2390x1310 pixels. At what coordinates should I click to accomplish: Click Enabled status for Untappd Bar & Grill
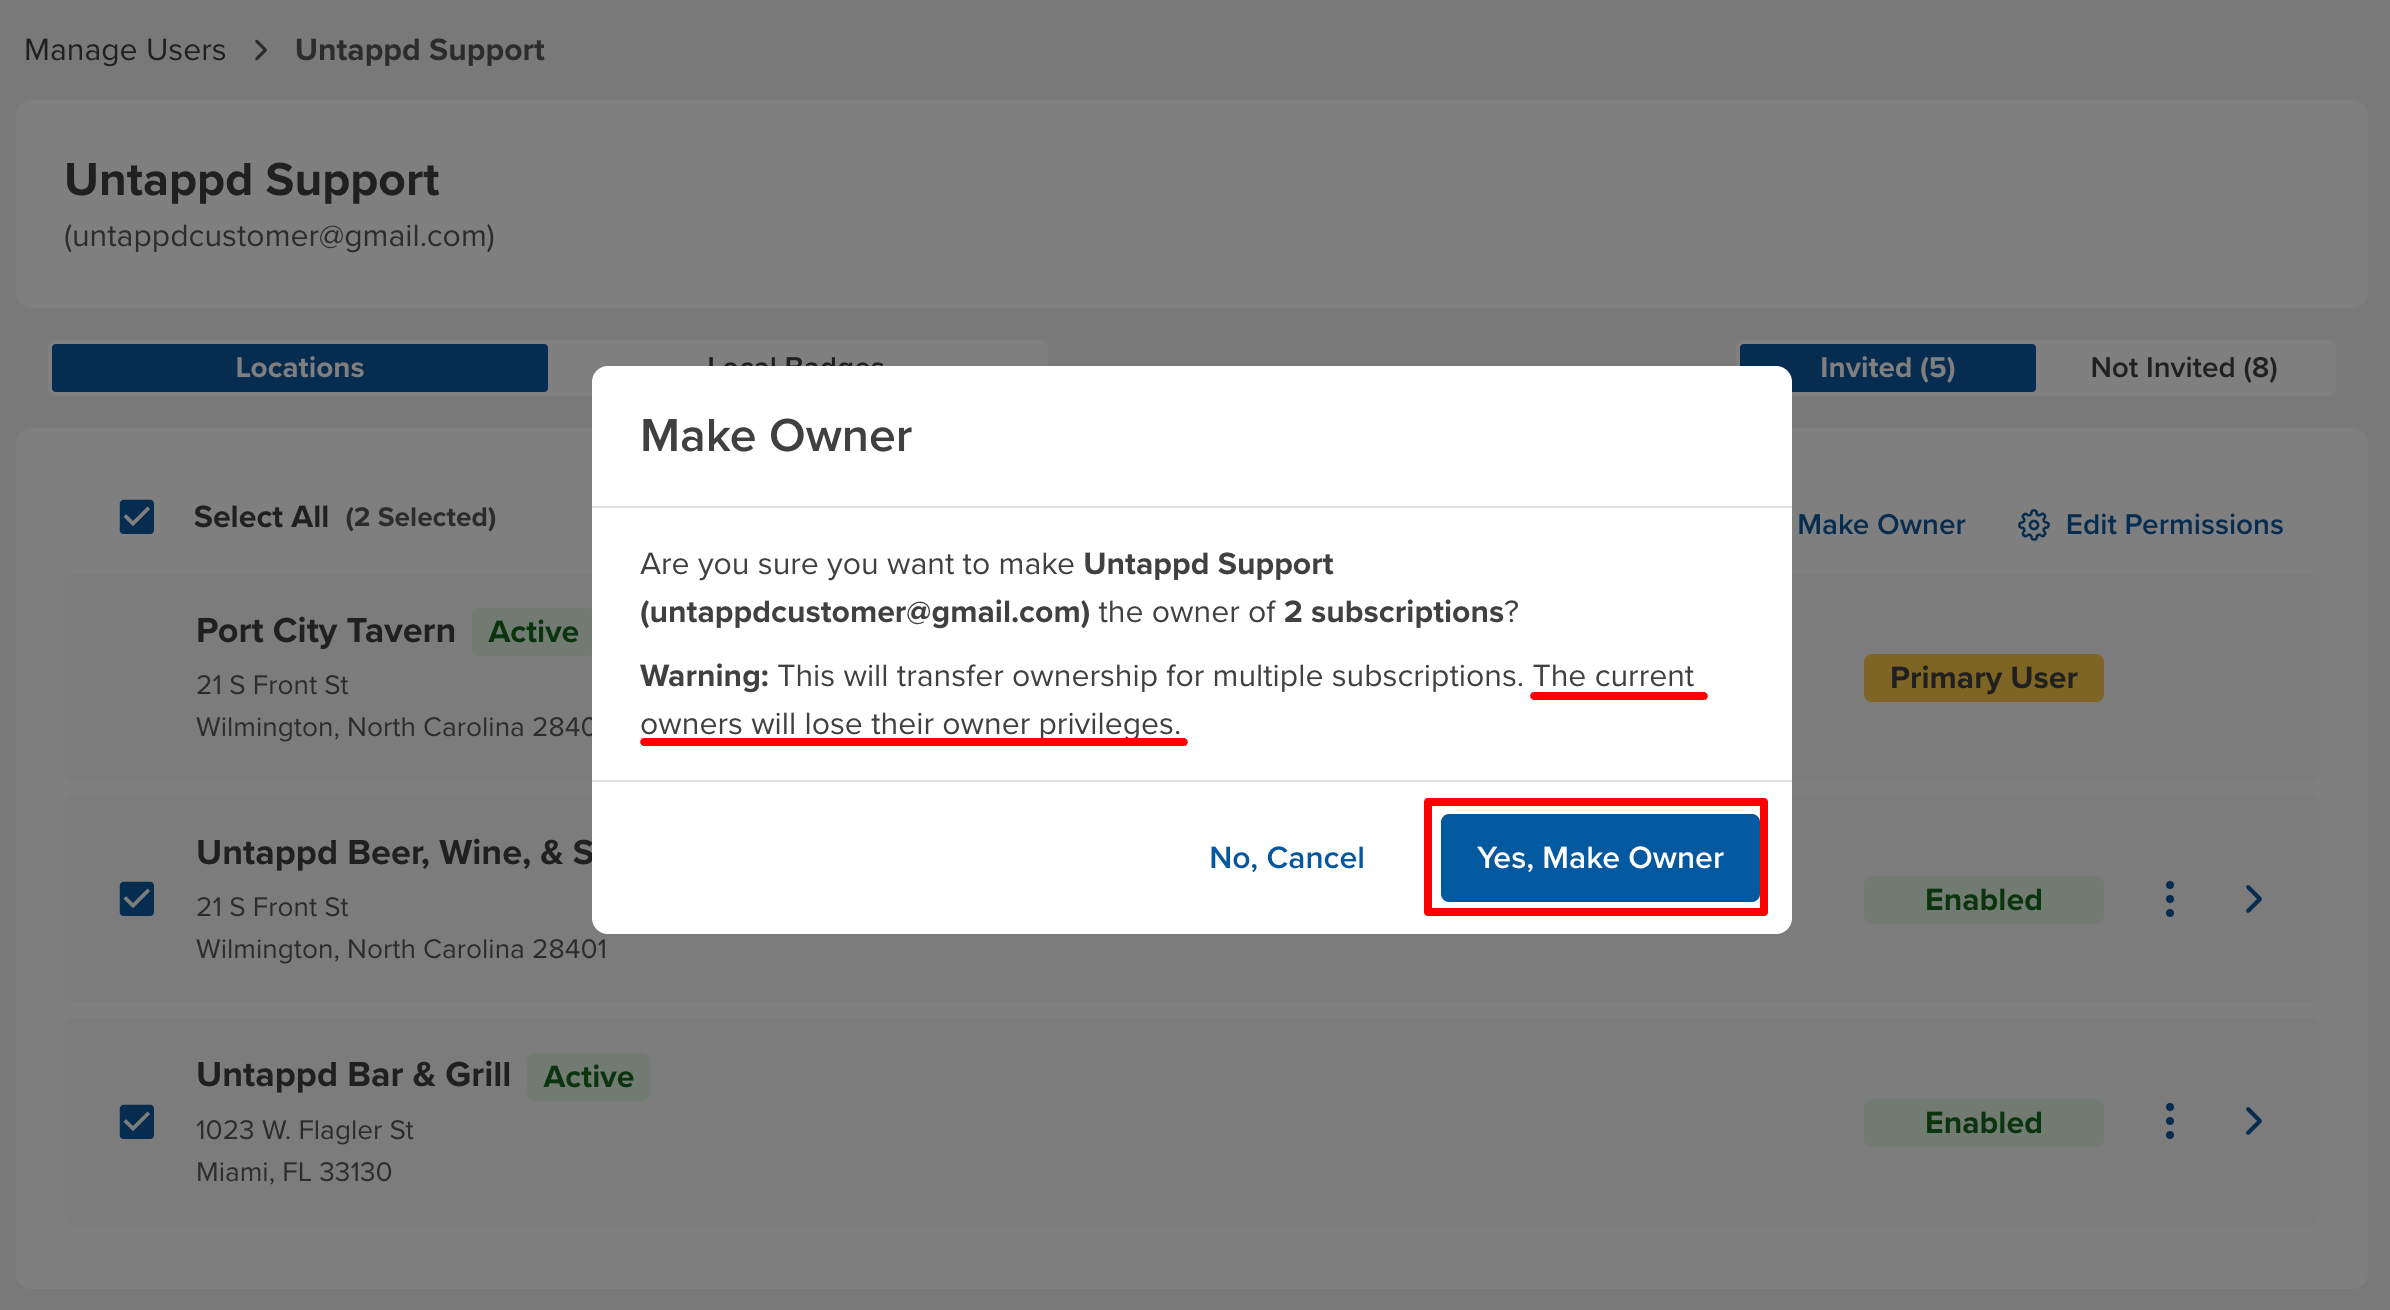pyautogui.click(x=1983, y=1123)
